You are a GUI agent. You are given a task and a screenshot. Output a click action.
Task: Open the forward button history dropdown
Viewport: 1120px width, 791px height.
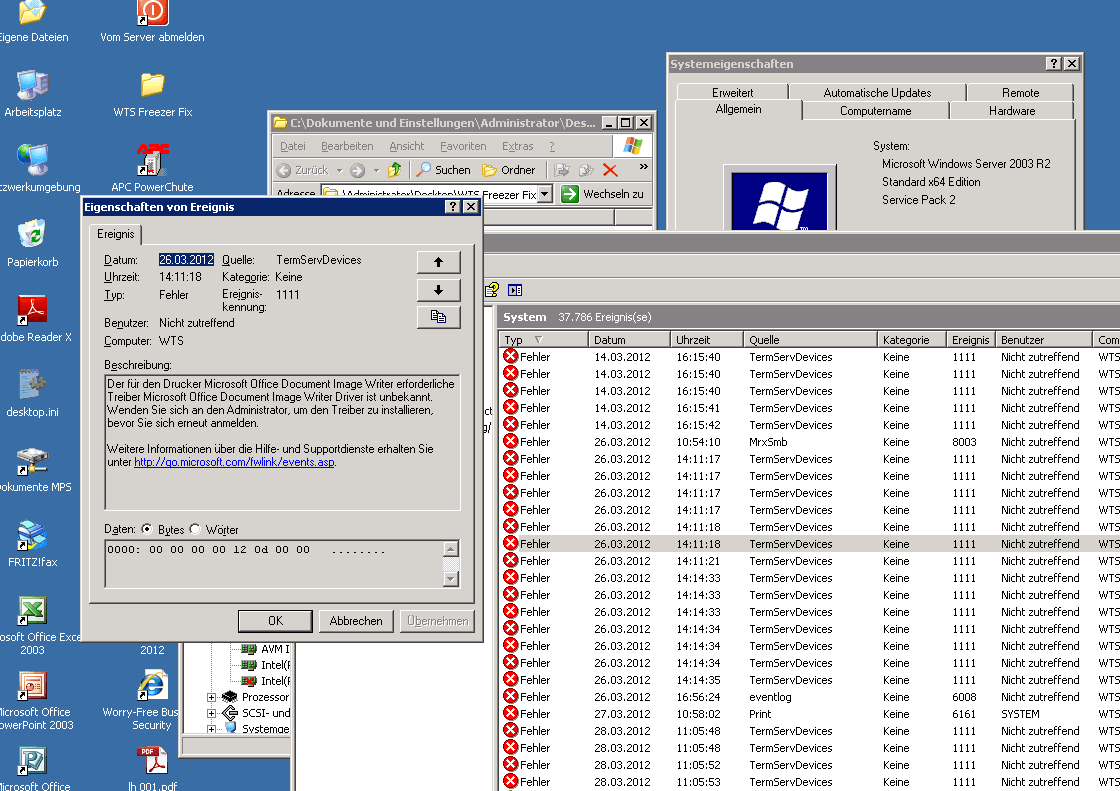[376, 170]
